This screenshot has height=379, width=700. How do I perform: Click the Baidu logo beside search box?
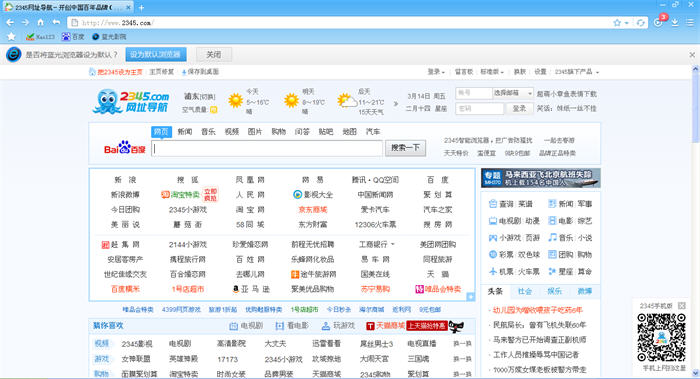[125, 148]
